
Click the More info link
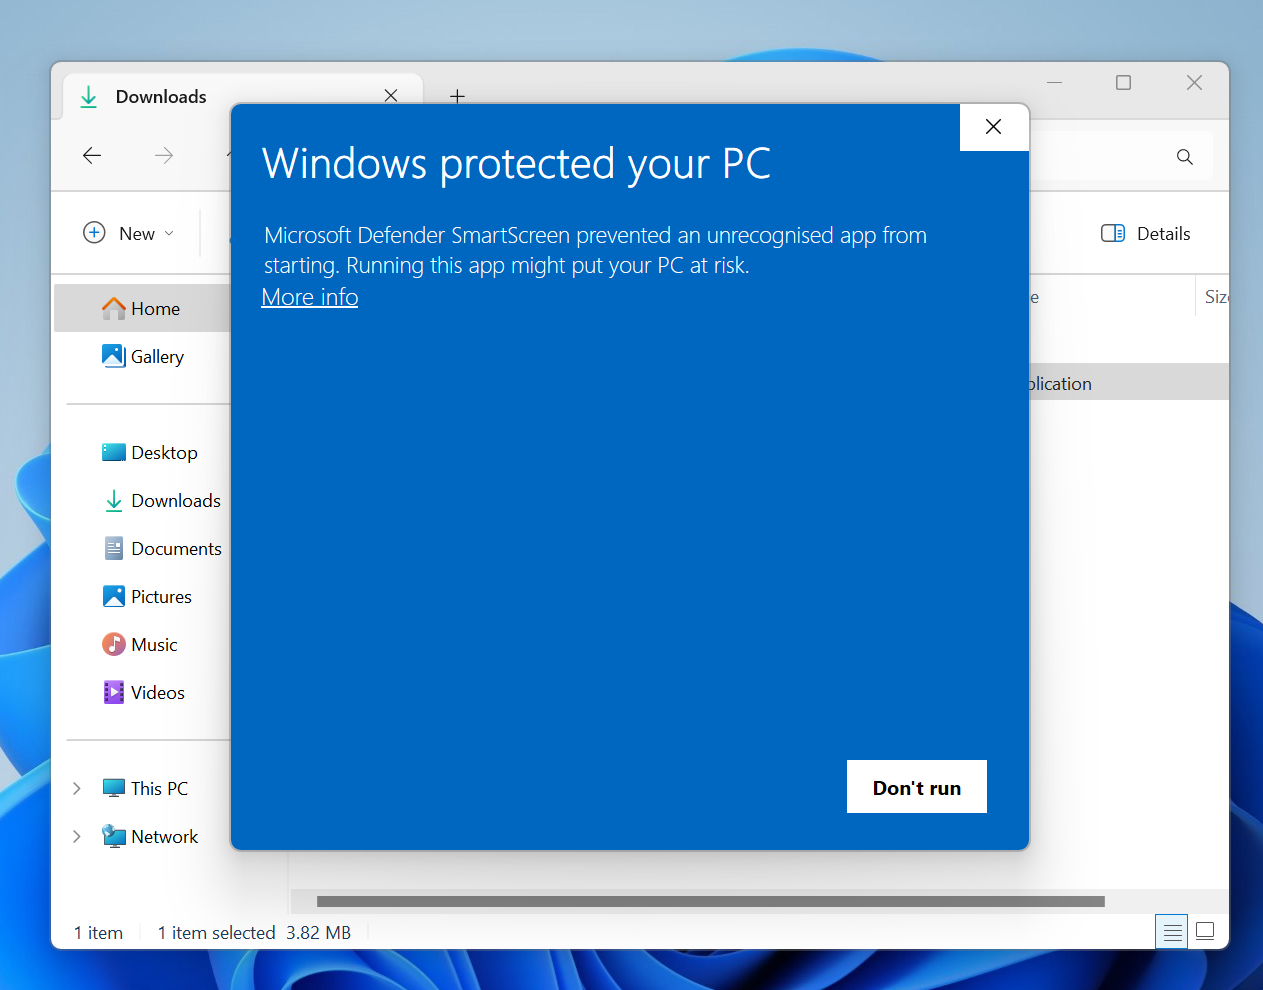[x=309, y=297]
